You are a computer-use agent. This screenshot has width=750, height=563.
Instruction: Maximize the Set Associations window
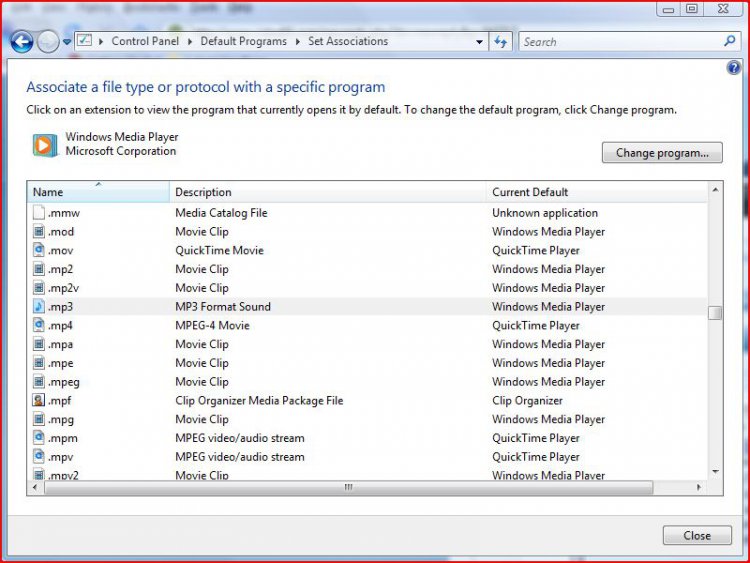(x=692, y=9)
